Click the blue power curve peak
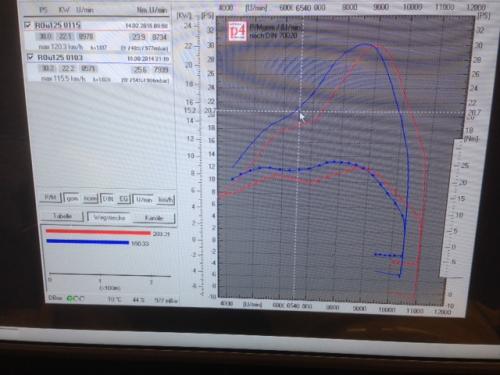 click(x=365, y=44)
